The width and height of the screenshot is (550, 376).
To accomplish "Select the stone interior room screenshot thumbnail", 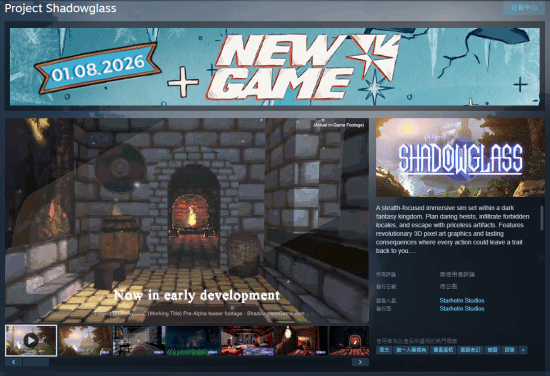I will tap(139, 341).
